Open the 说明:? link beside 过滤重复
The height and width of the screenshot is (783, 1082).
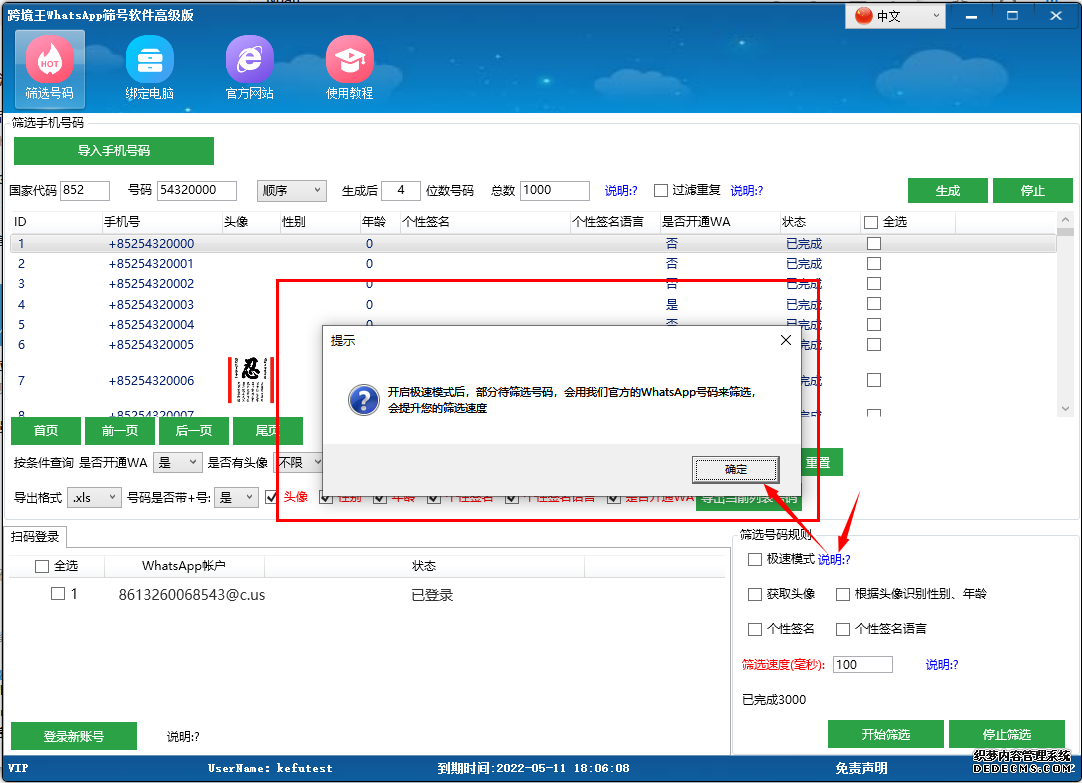pyautogui.click(x=747, y=190)
